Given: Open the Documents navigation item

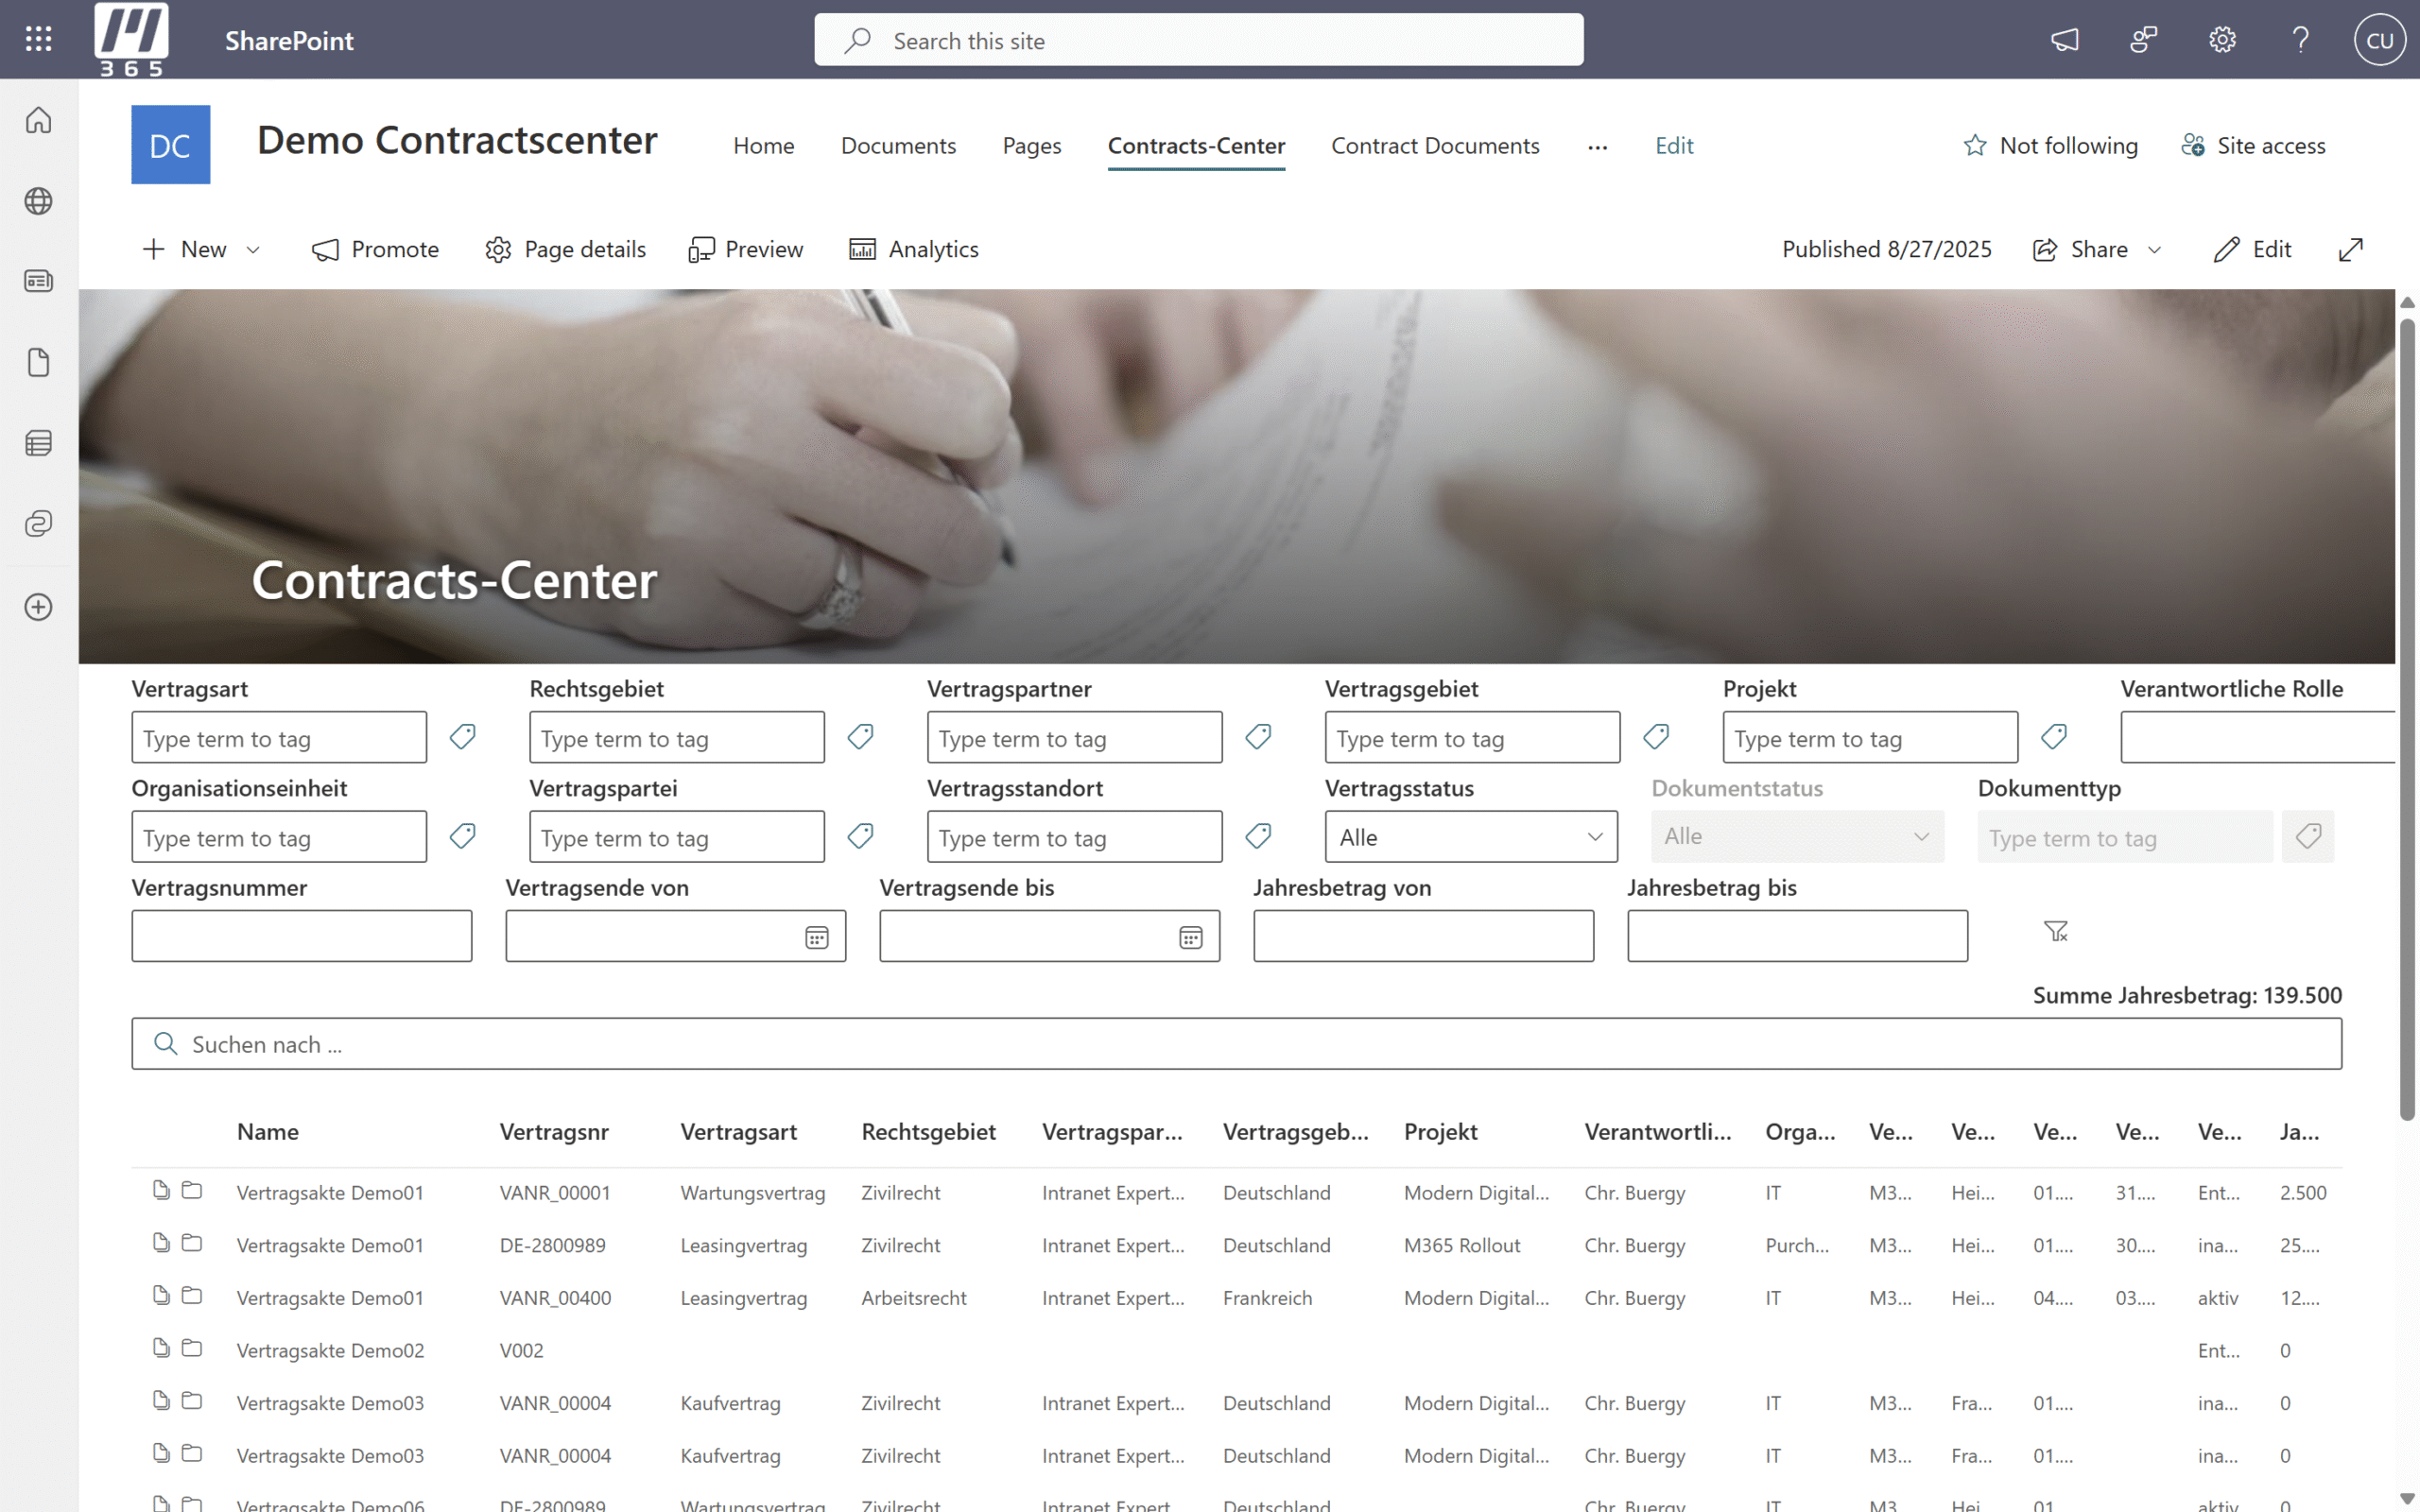Looking at the screenshot, I should click(x=897, y=146).
